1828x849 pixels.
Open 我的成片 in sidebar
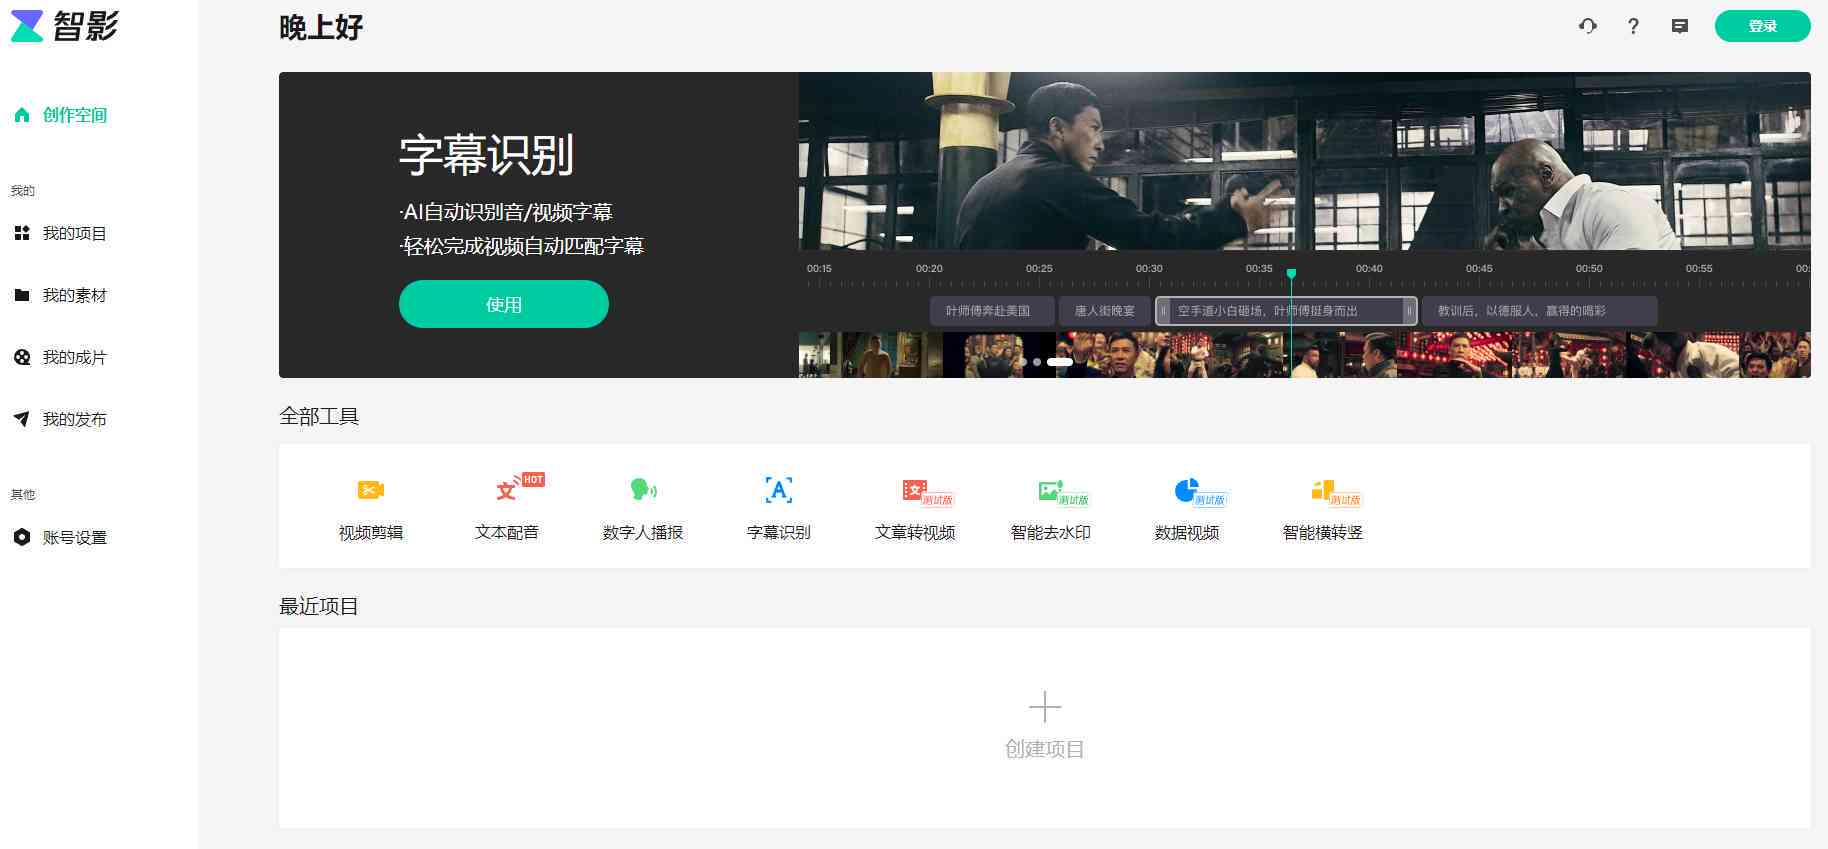(x=61, y=357)
